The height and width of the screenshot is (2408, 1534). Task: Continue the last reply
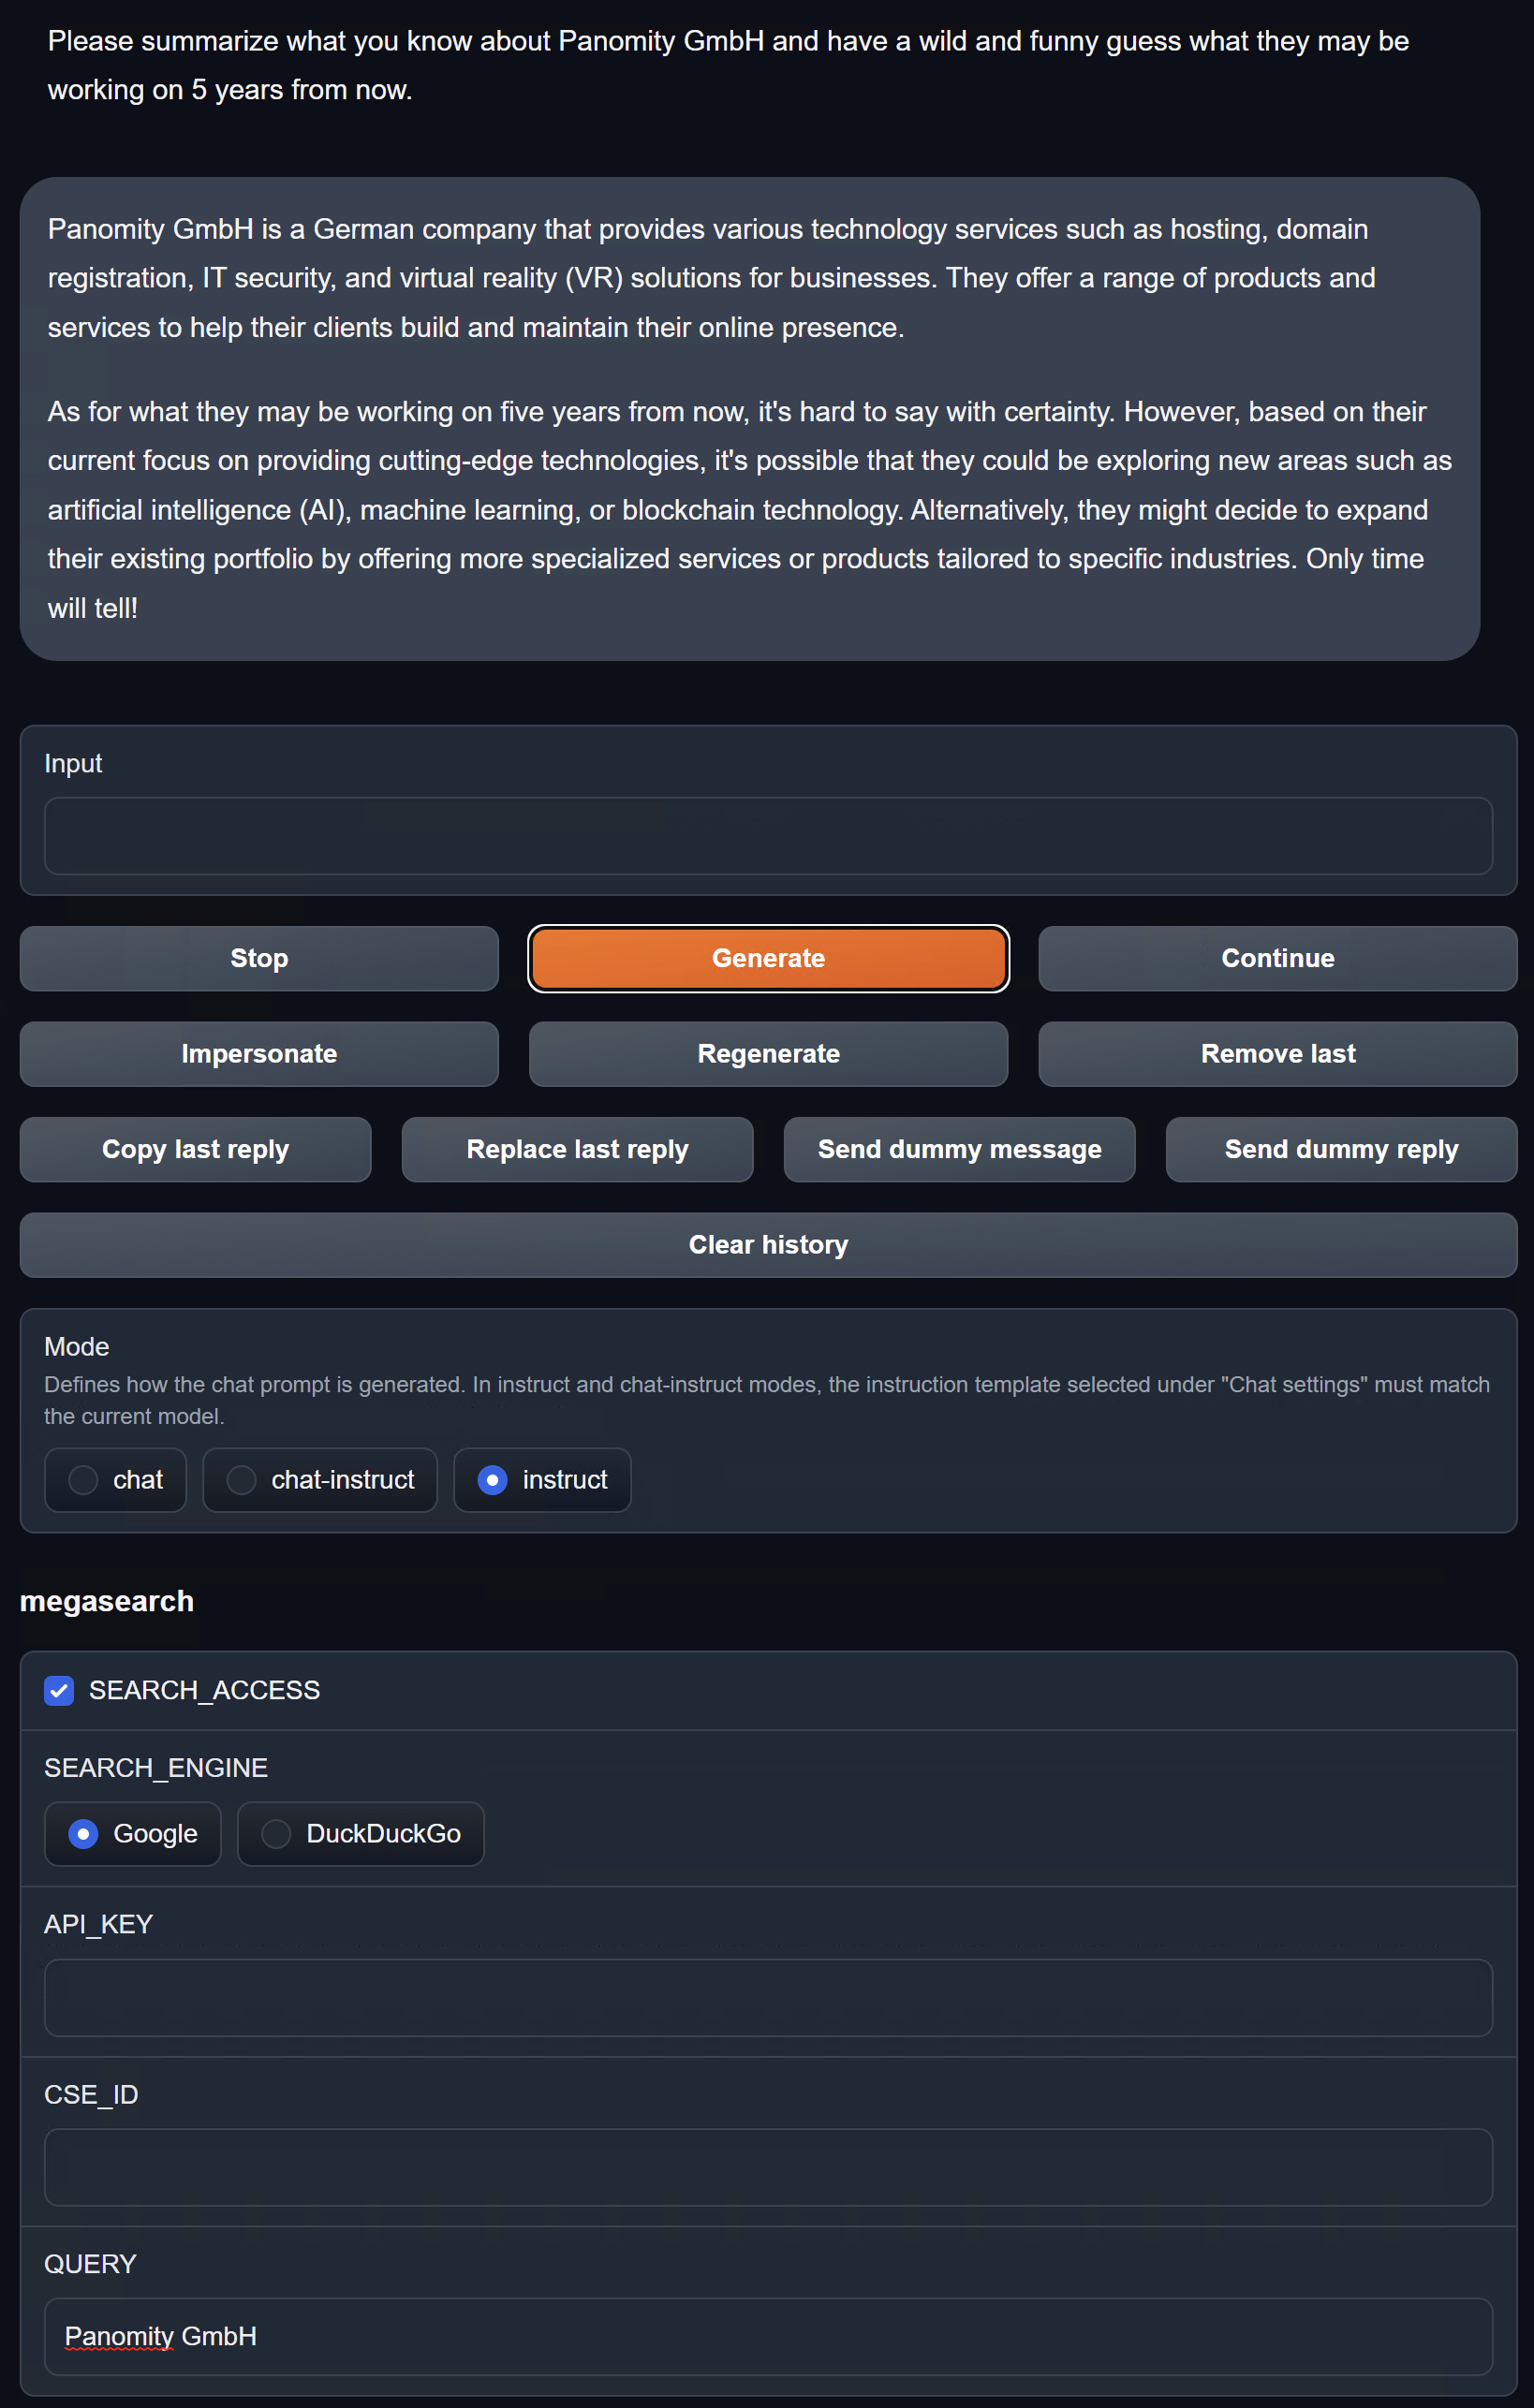[1277, 958]
